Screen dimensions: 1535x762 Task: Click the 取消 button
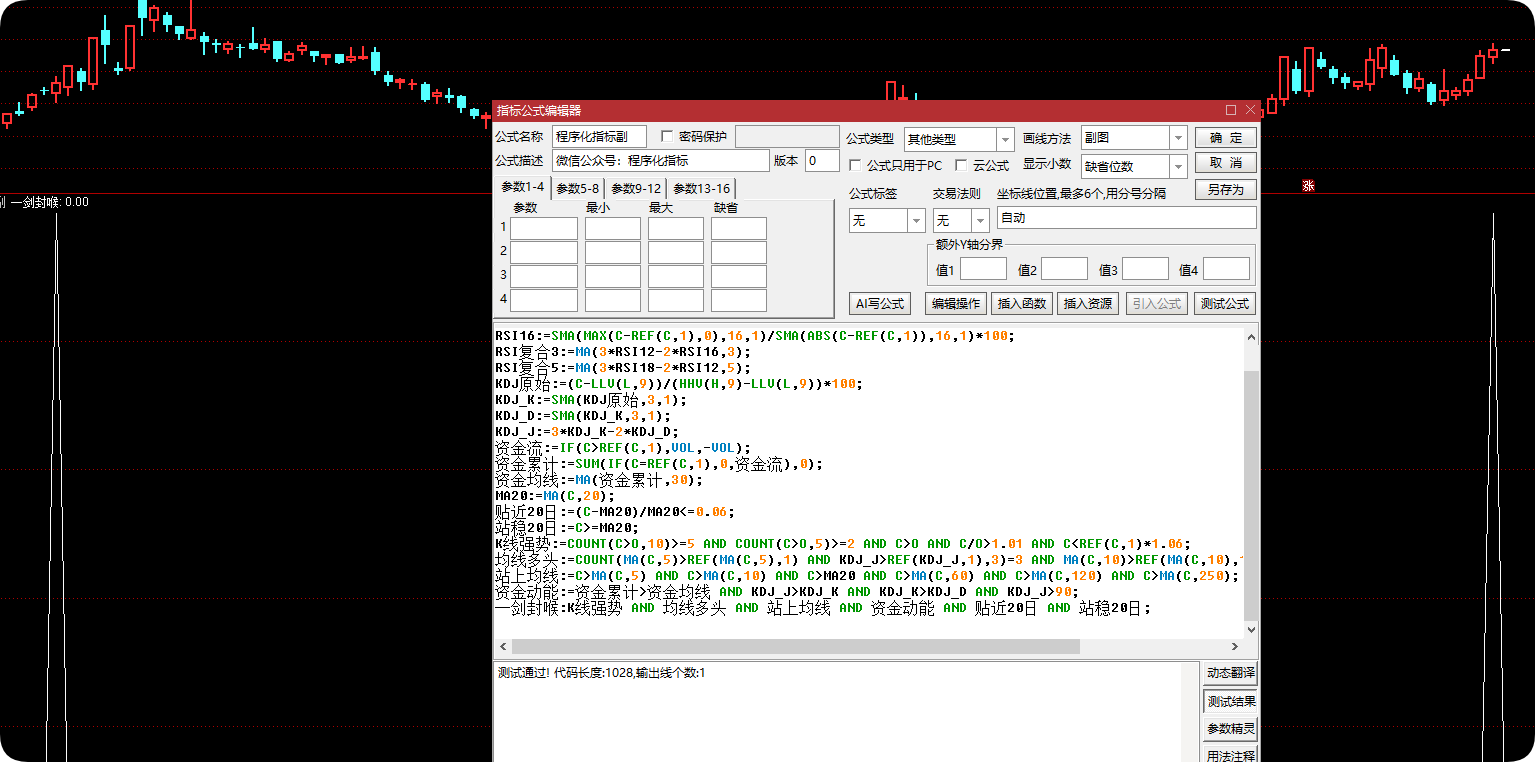(x=1225, y=163)
